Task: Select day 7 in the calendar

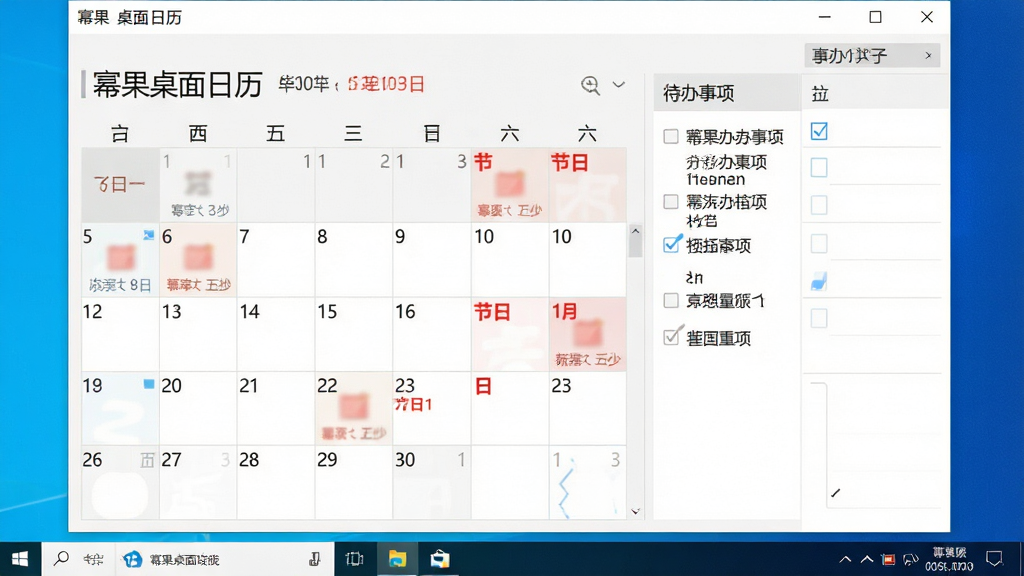Action: [276, 260]
